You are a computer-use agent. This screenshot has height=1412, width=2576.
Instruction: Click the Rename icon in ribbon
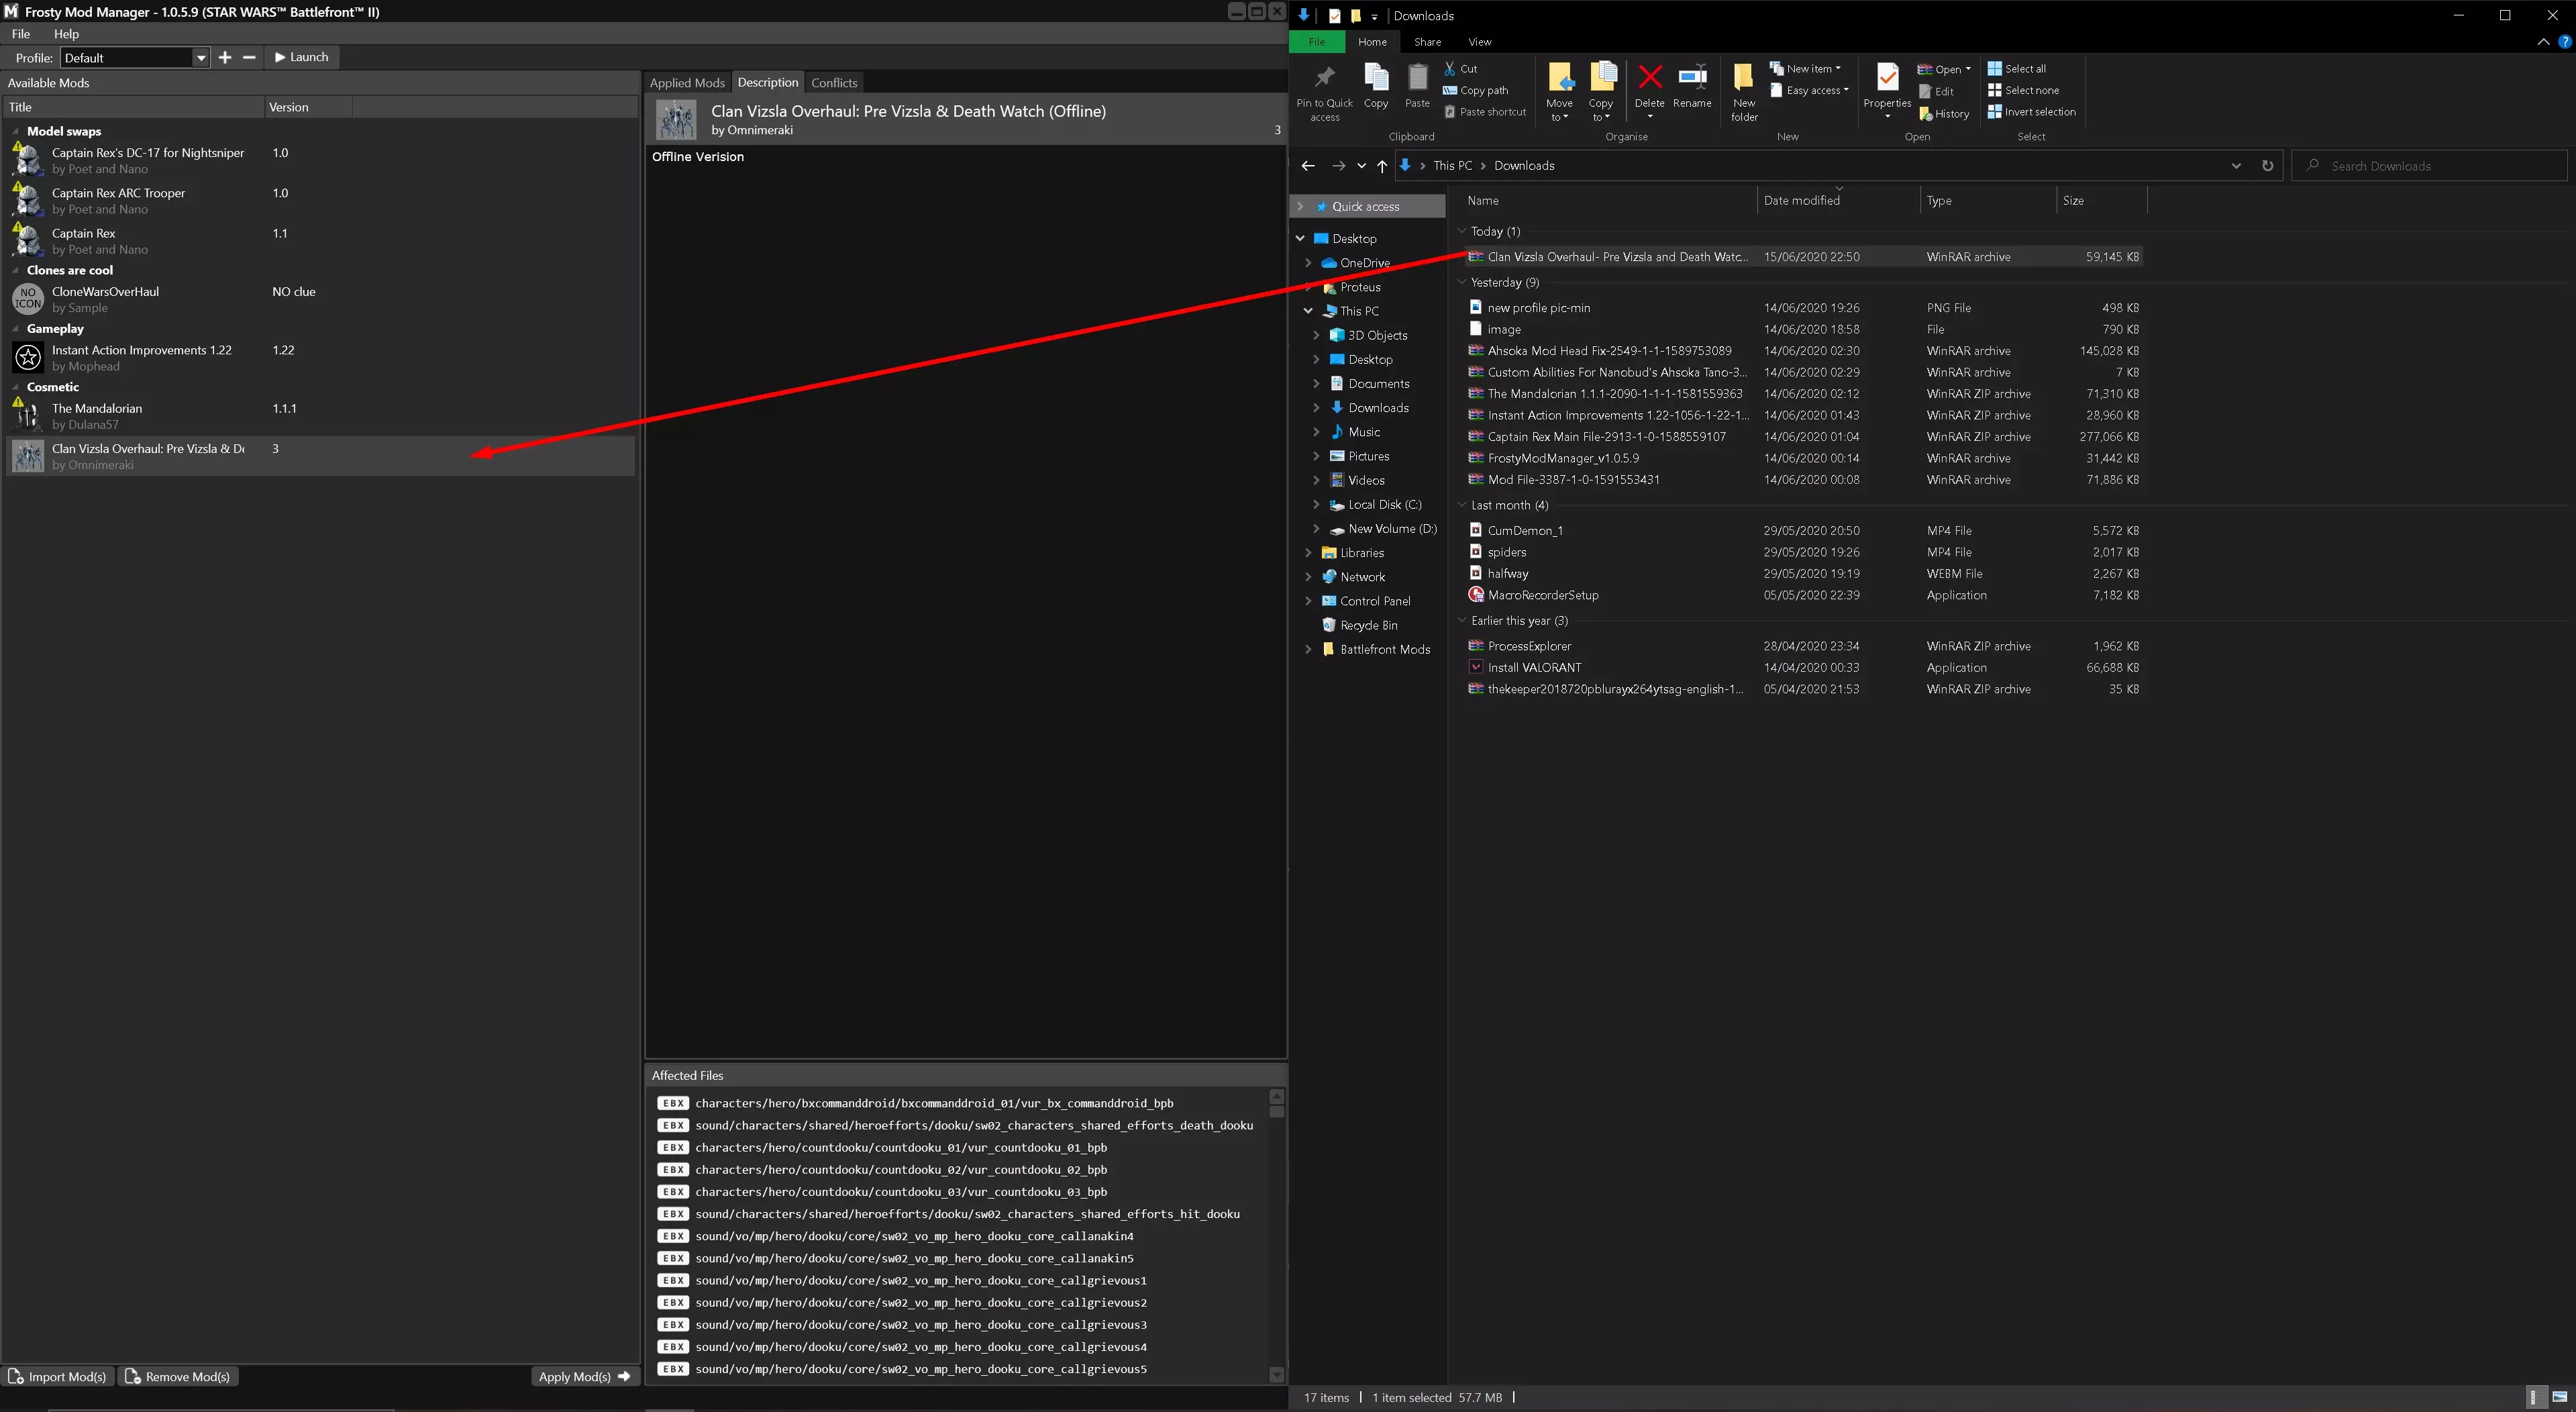[1692, 77]
